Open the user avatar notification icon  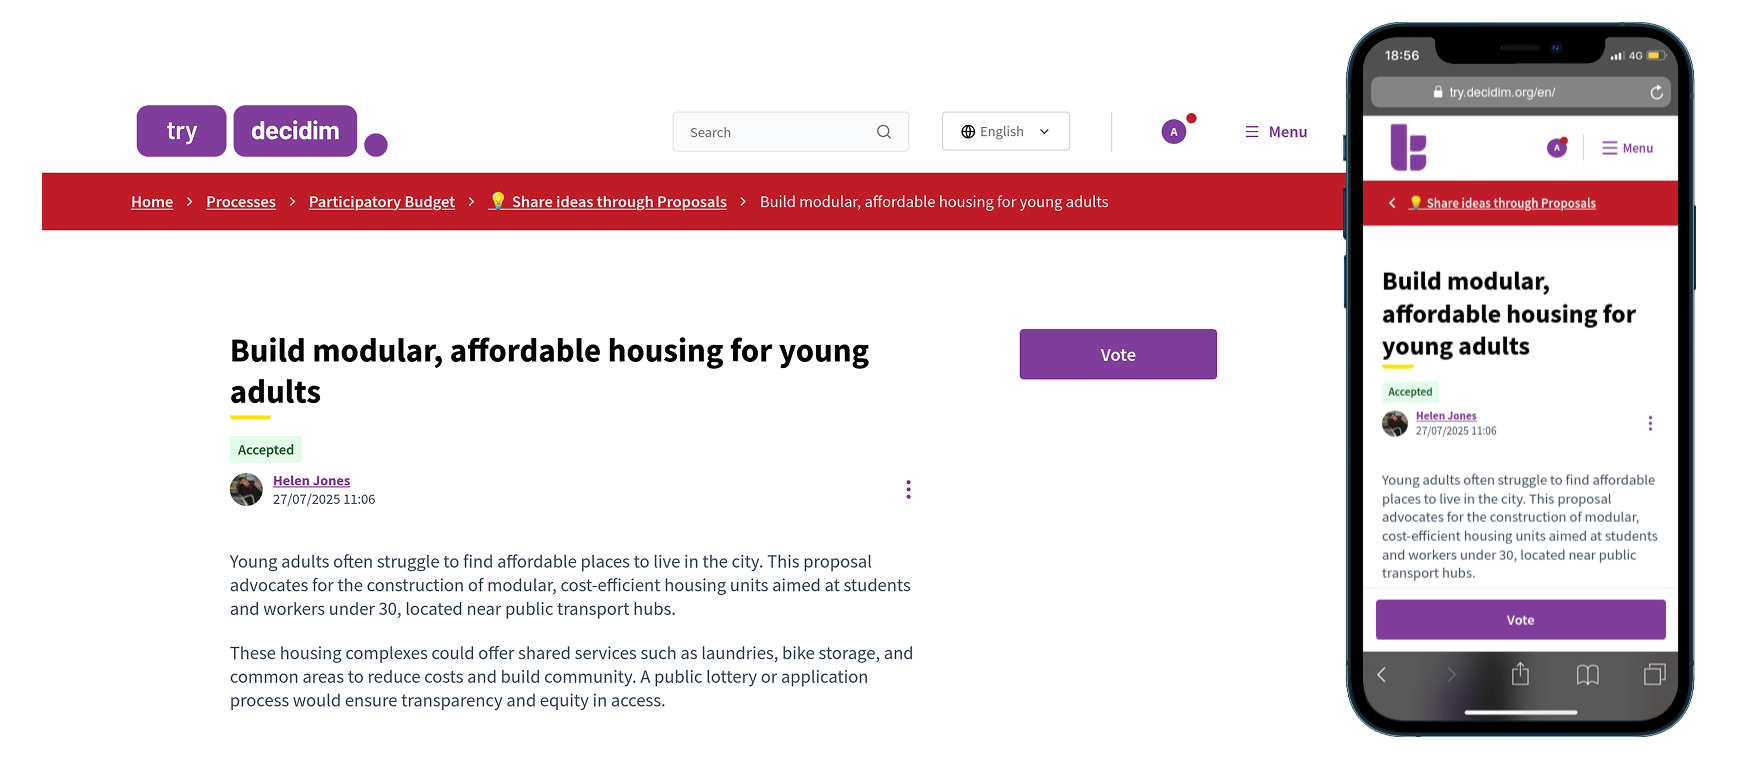1174,131
